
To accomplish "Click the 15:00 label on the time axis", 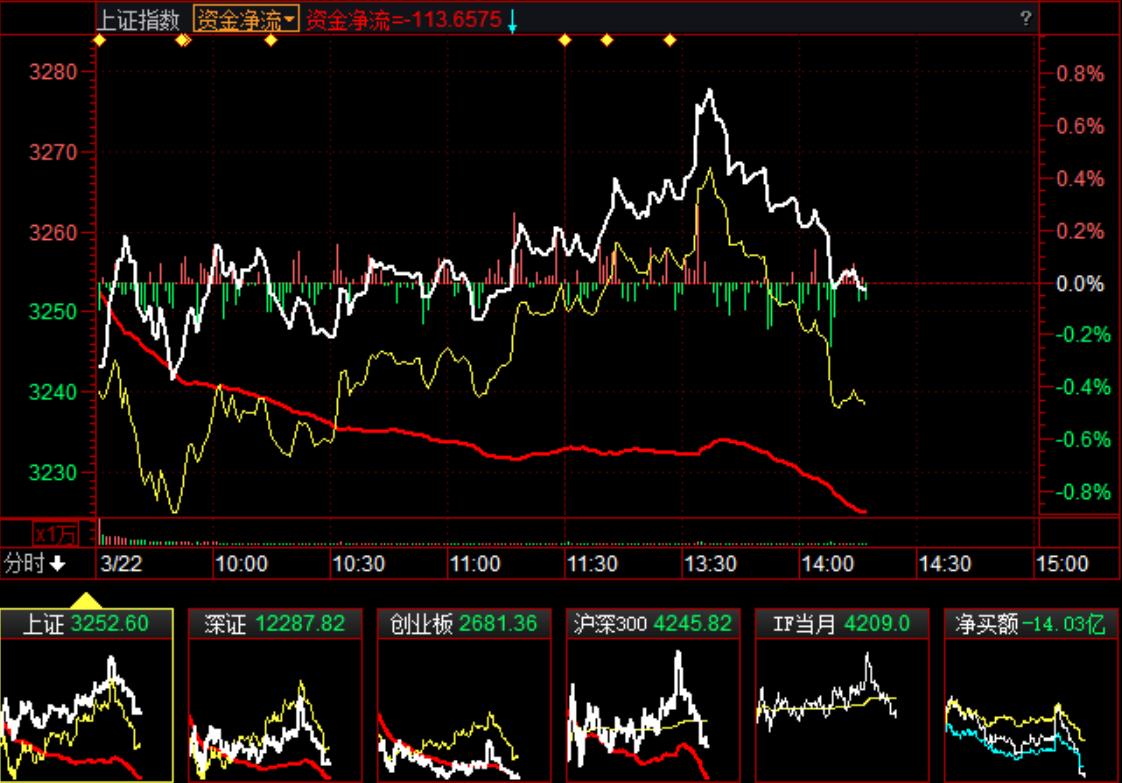I will (1061, 564).
